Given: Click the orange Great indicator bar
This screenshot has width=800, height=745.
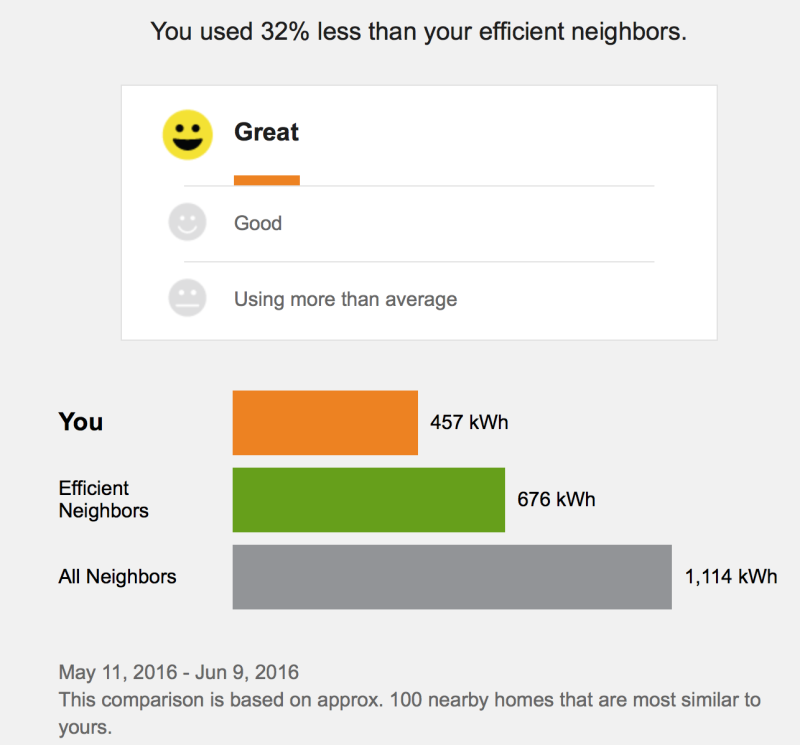Looking at the screenshot, I should [x=266, y=180].
